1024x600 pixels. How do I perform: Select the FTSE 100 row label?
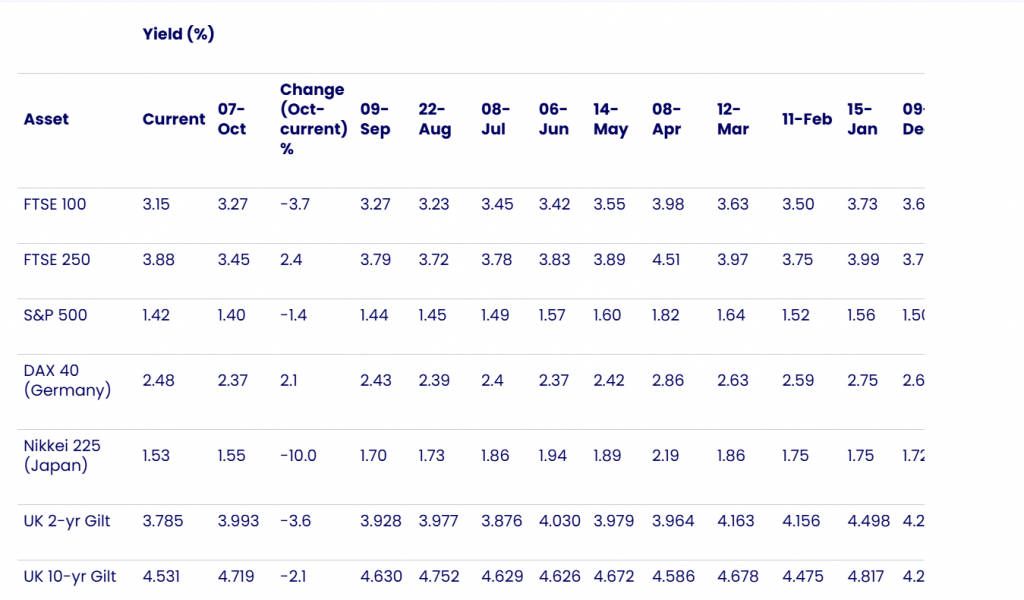pyautogui.click(x=55, y=204)
